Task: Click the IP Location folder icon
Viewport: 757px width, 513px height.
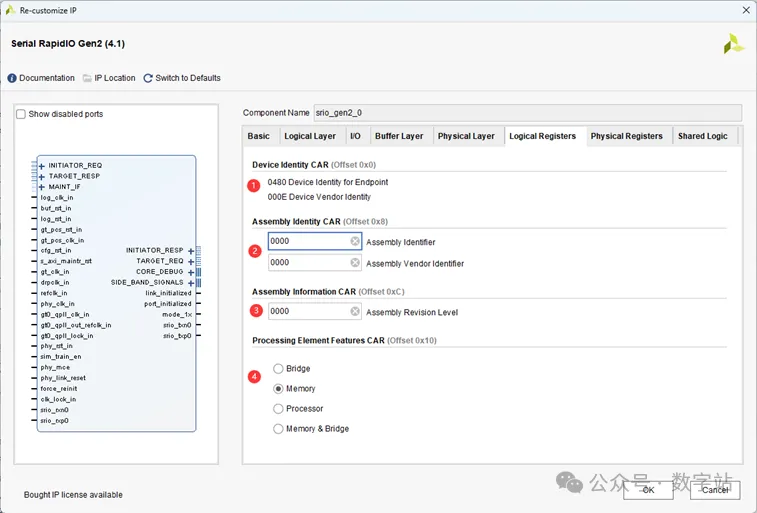Action: (x=87, y=78)
